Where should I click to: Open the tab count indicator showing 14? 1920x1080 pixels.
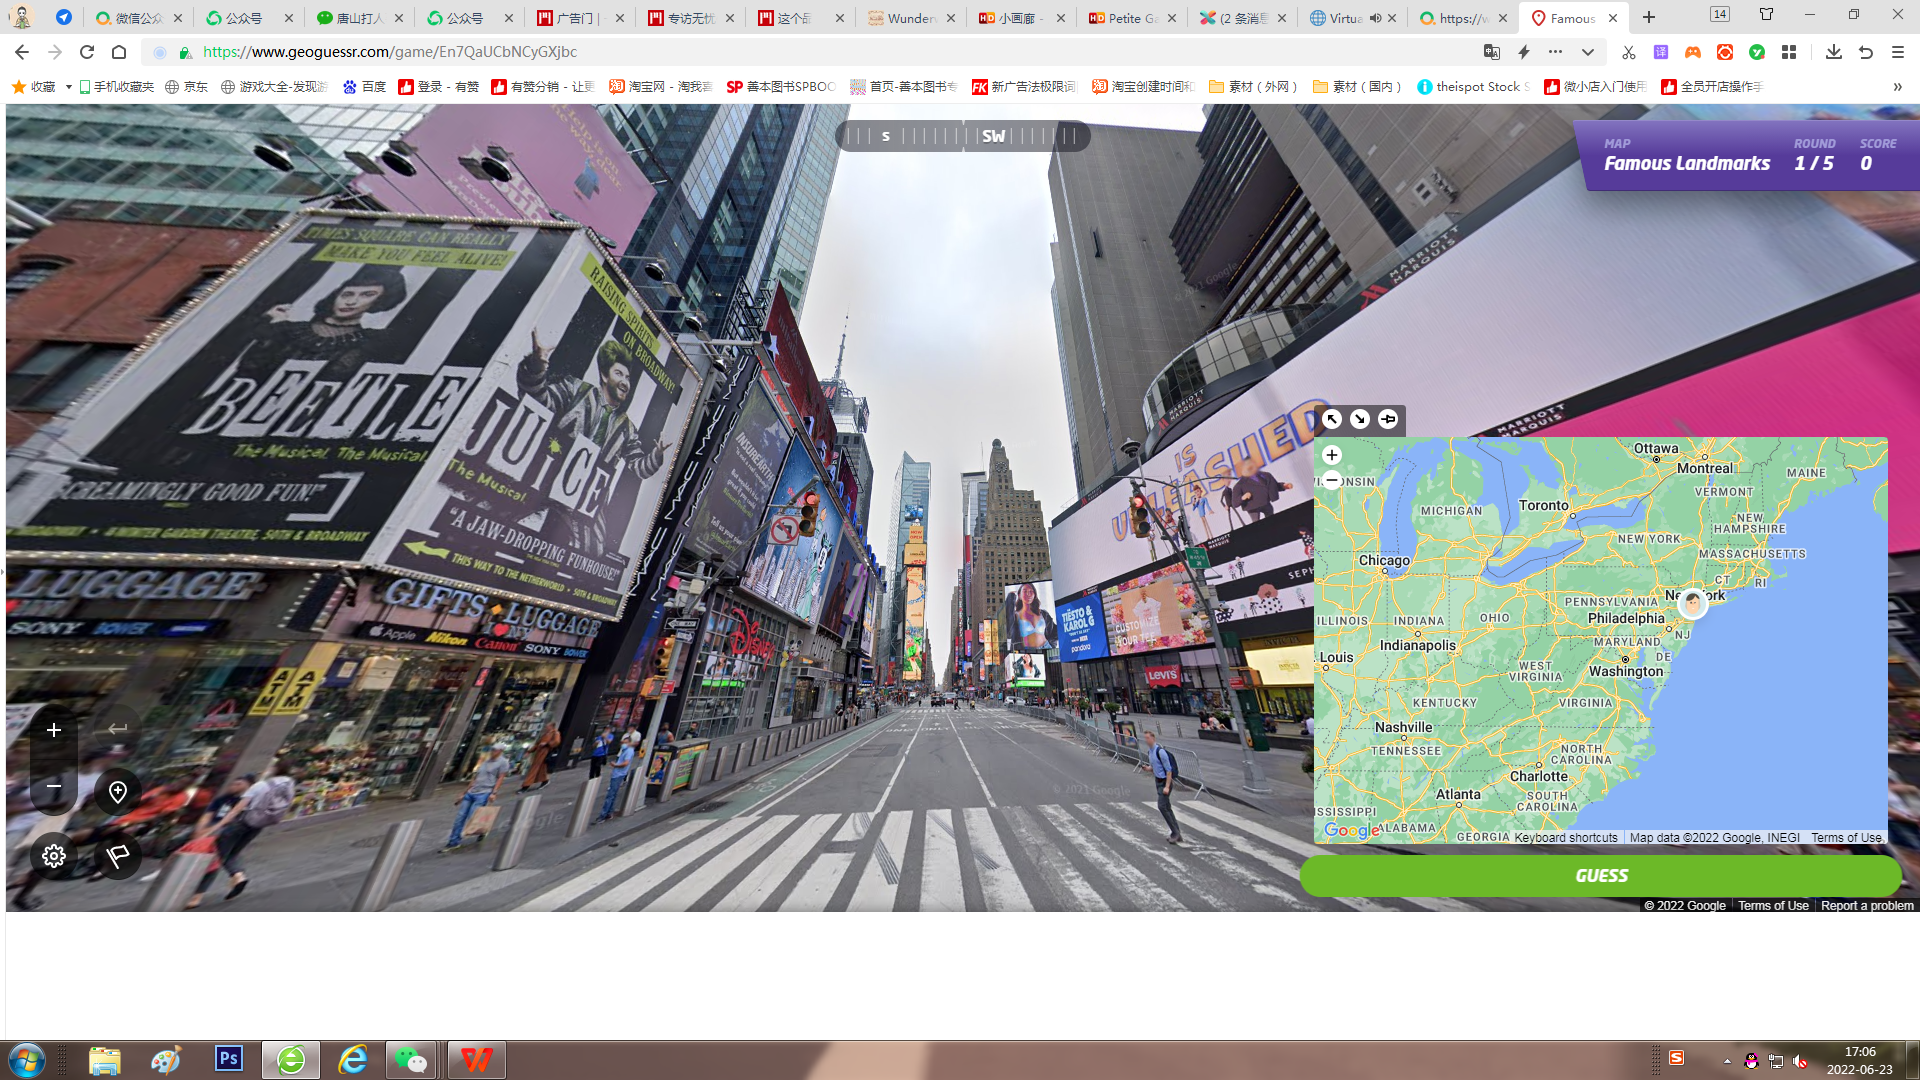(x=1720, y=14)
